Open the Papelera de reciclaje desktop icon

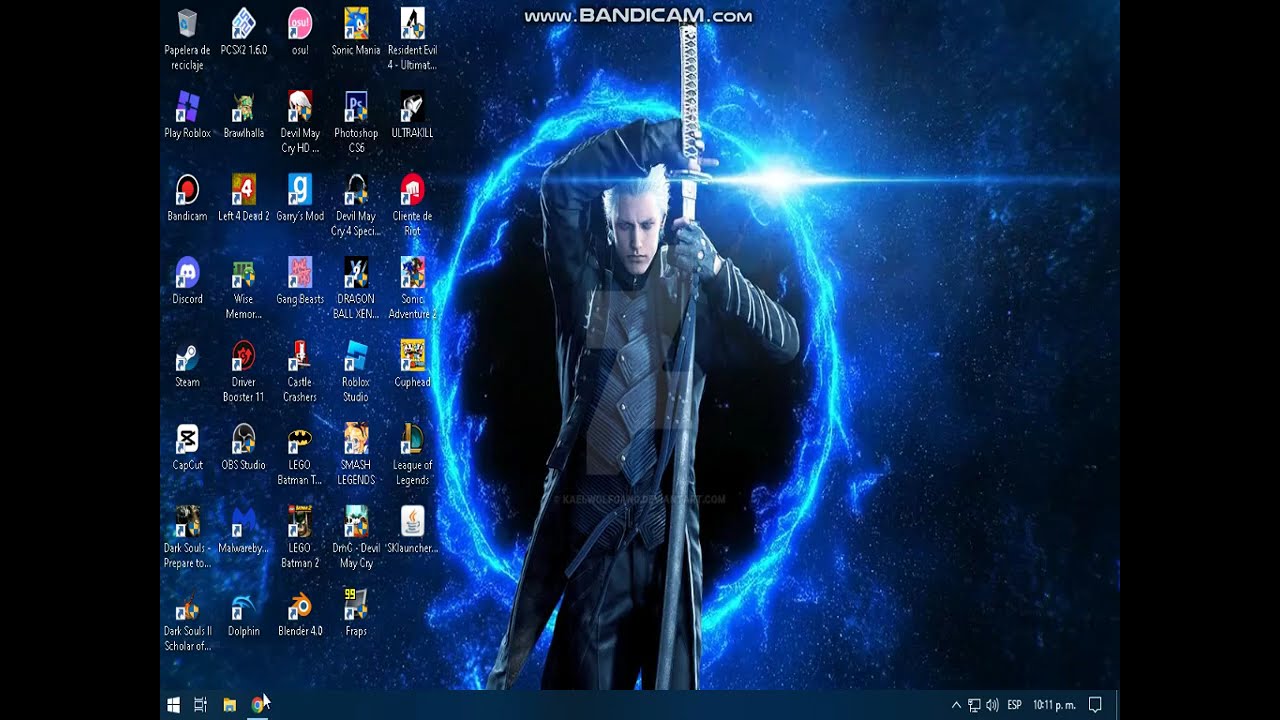pos(187,39)
